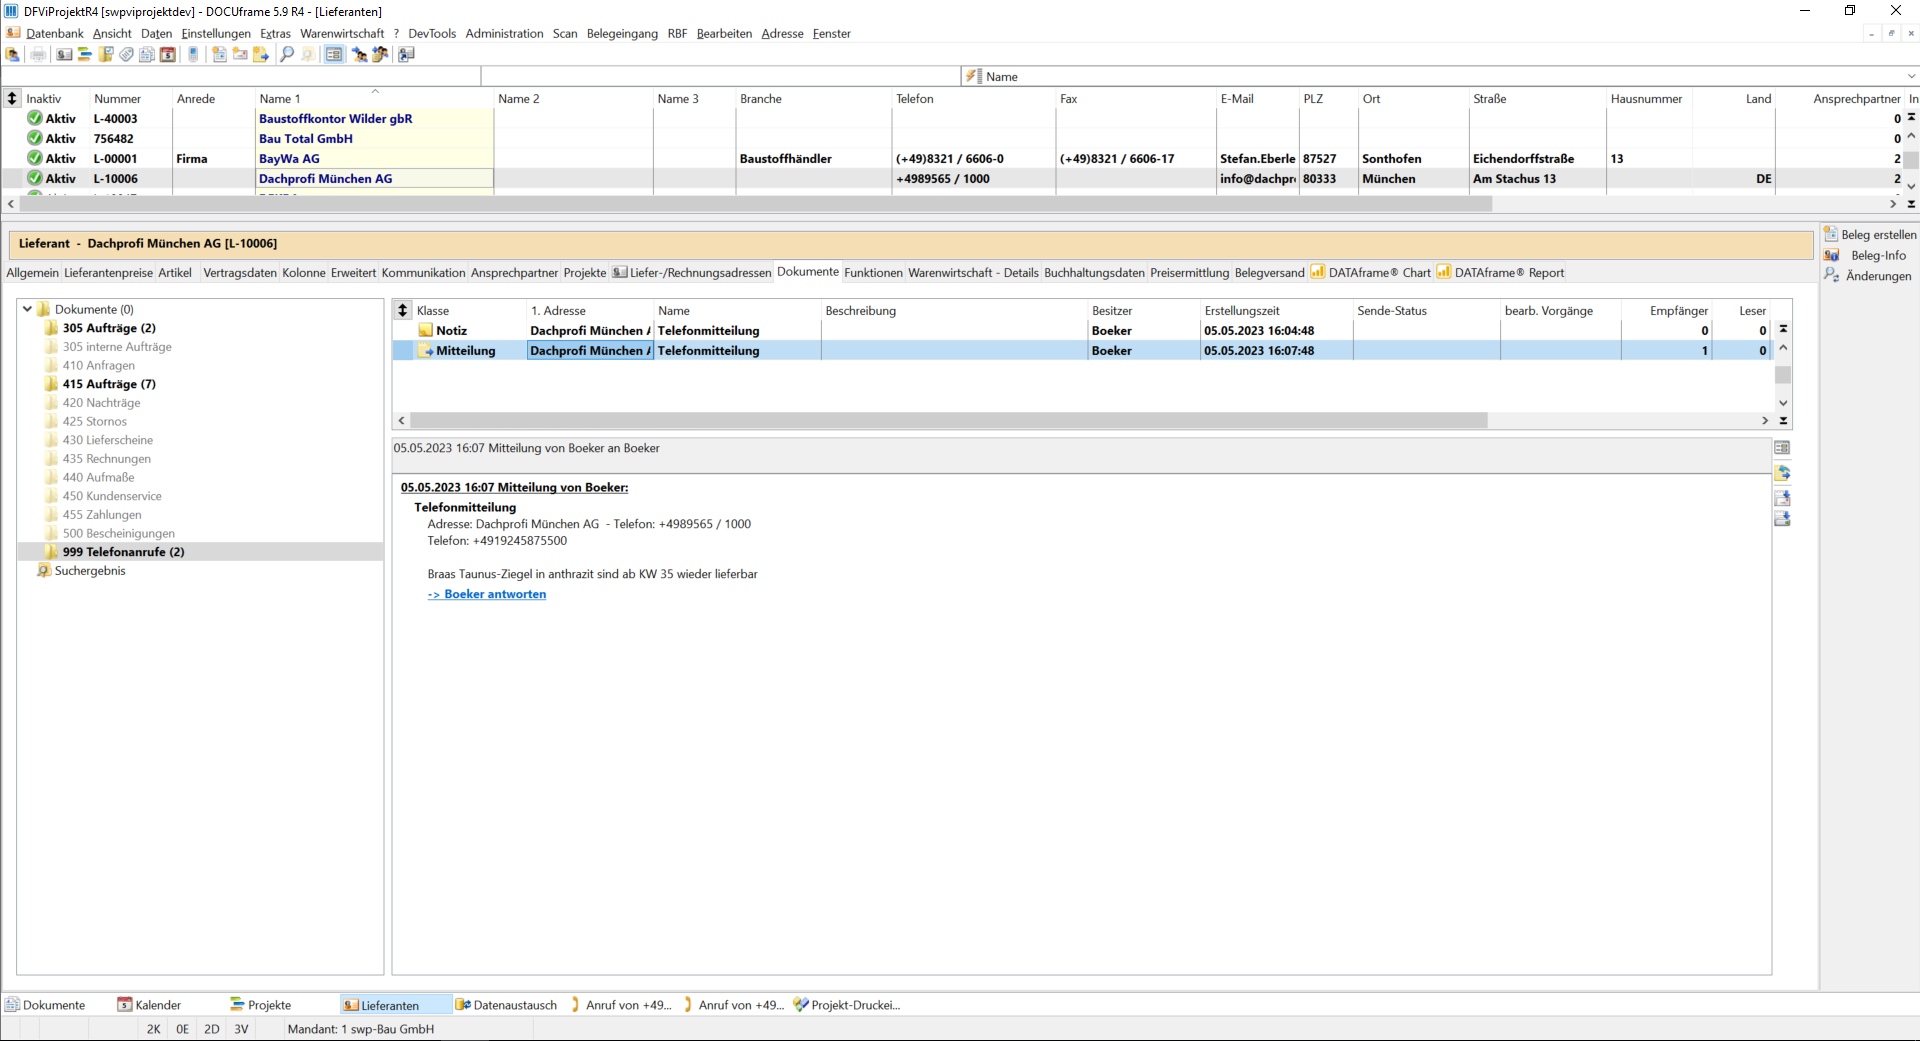Switch to the Lieferantenpreise tab
This screenshot has width=1920, height=1041.
point(108,273)
